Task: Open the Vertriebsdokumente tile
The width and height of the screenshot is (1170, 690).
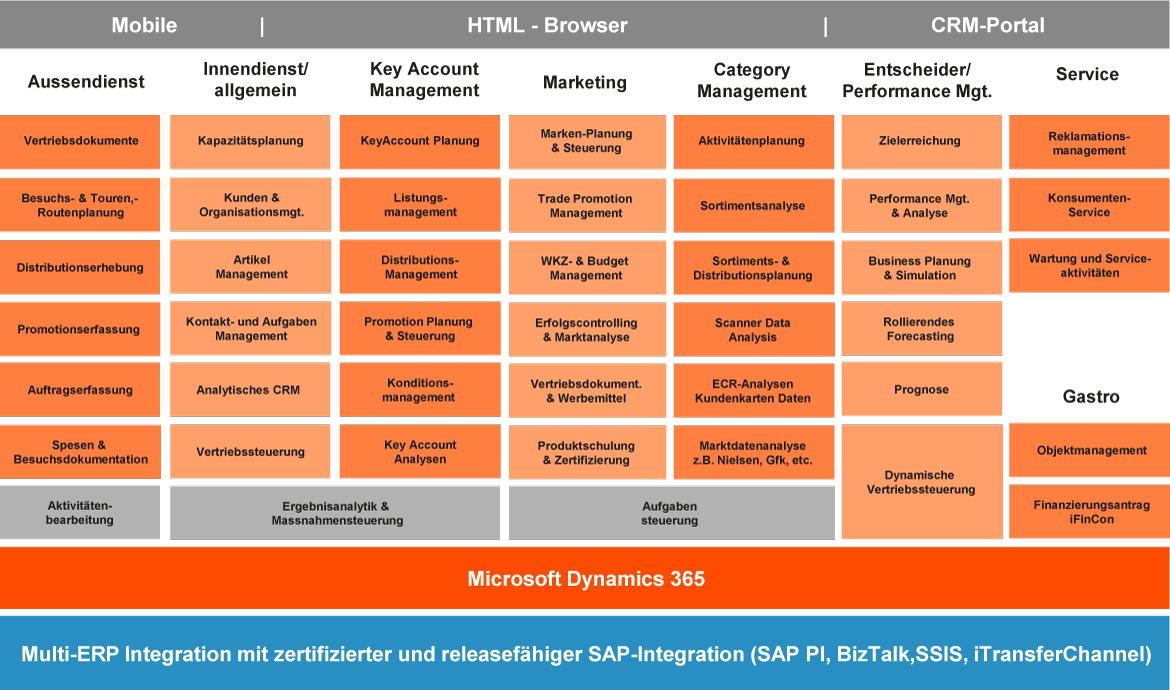Action: 80,142
